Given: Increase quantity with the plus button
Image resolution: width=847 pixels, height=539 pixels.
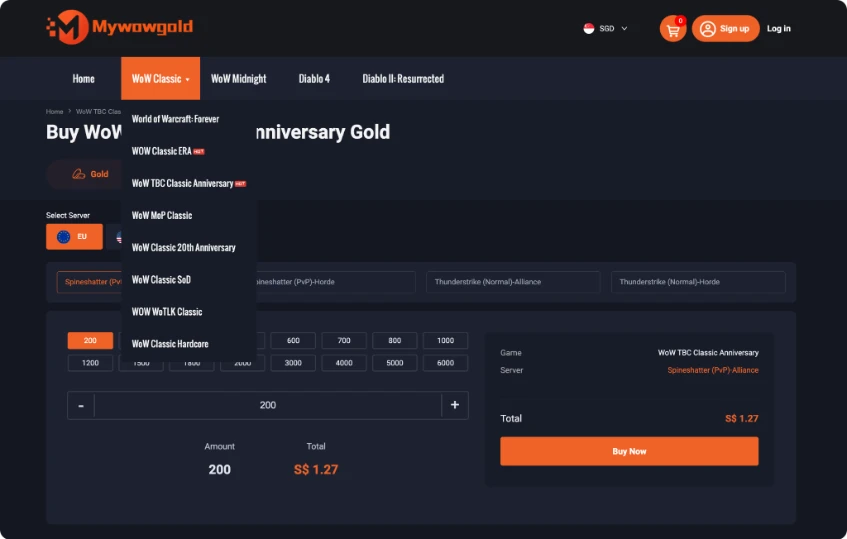Looking at the screenshot, I should click(x=455, y=405).
